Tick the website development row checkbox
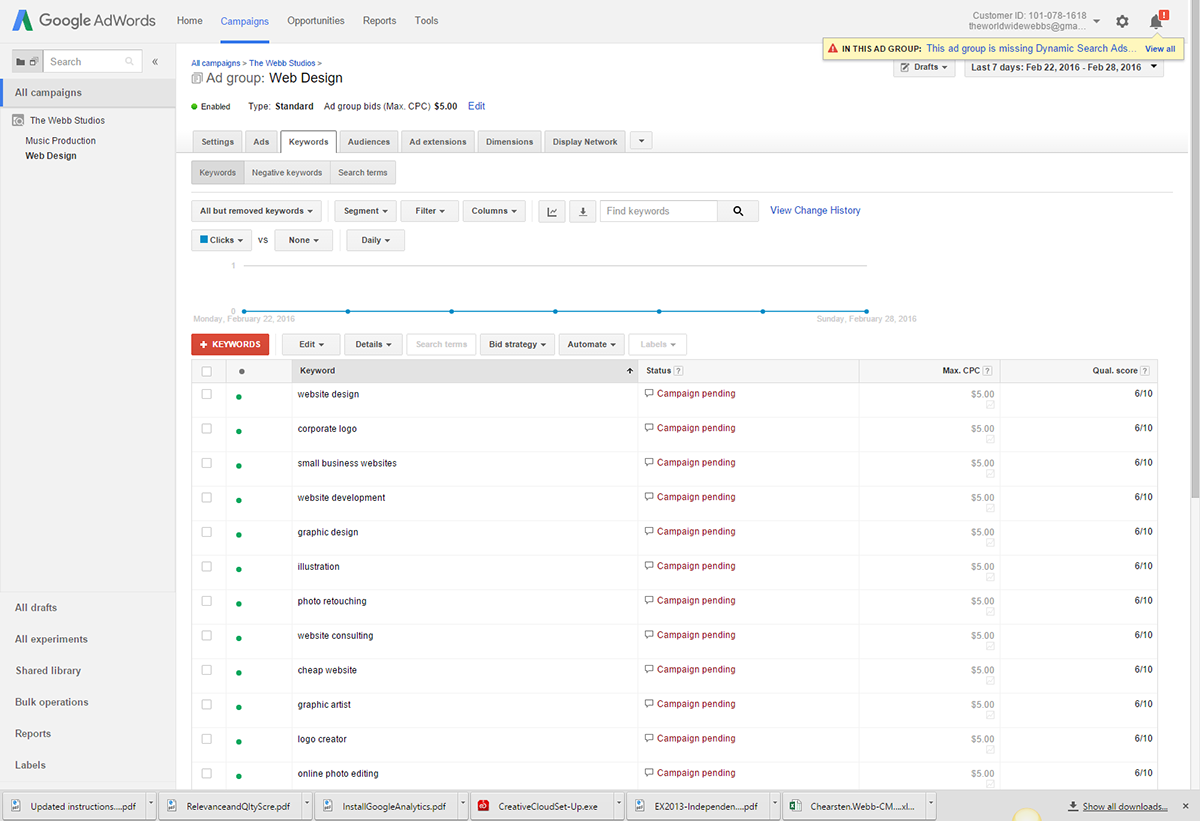Viewport: 1200px width, 821px height. tap(207, 497)
